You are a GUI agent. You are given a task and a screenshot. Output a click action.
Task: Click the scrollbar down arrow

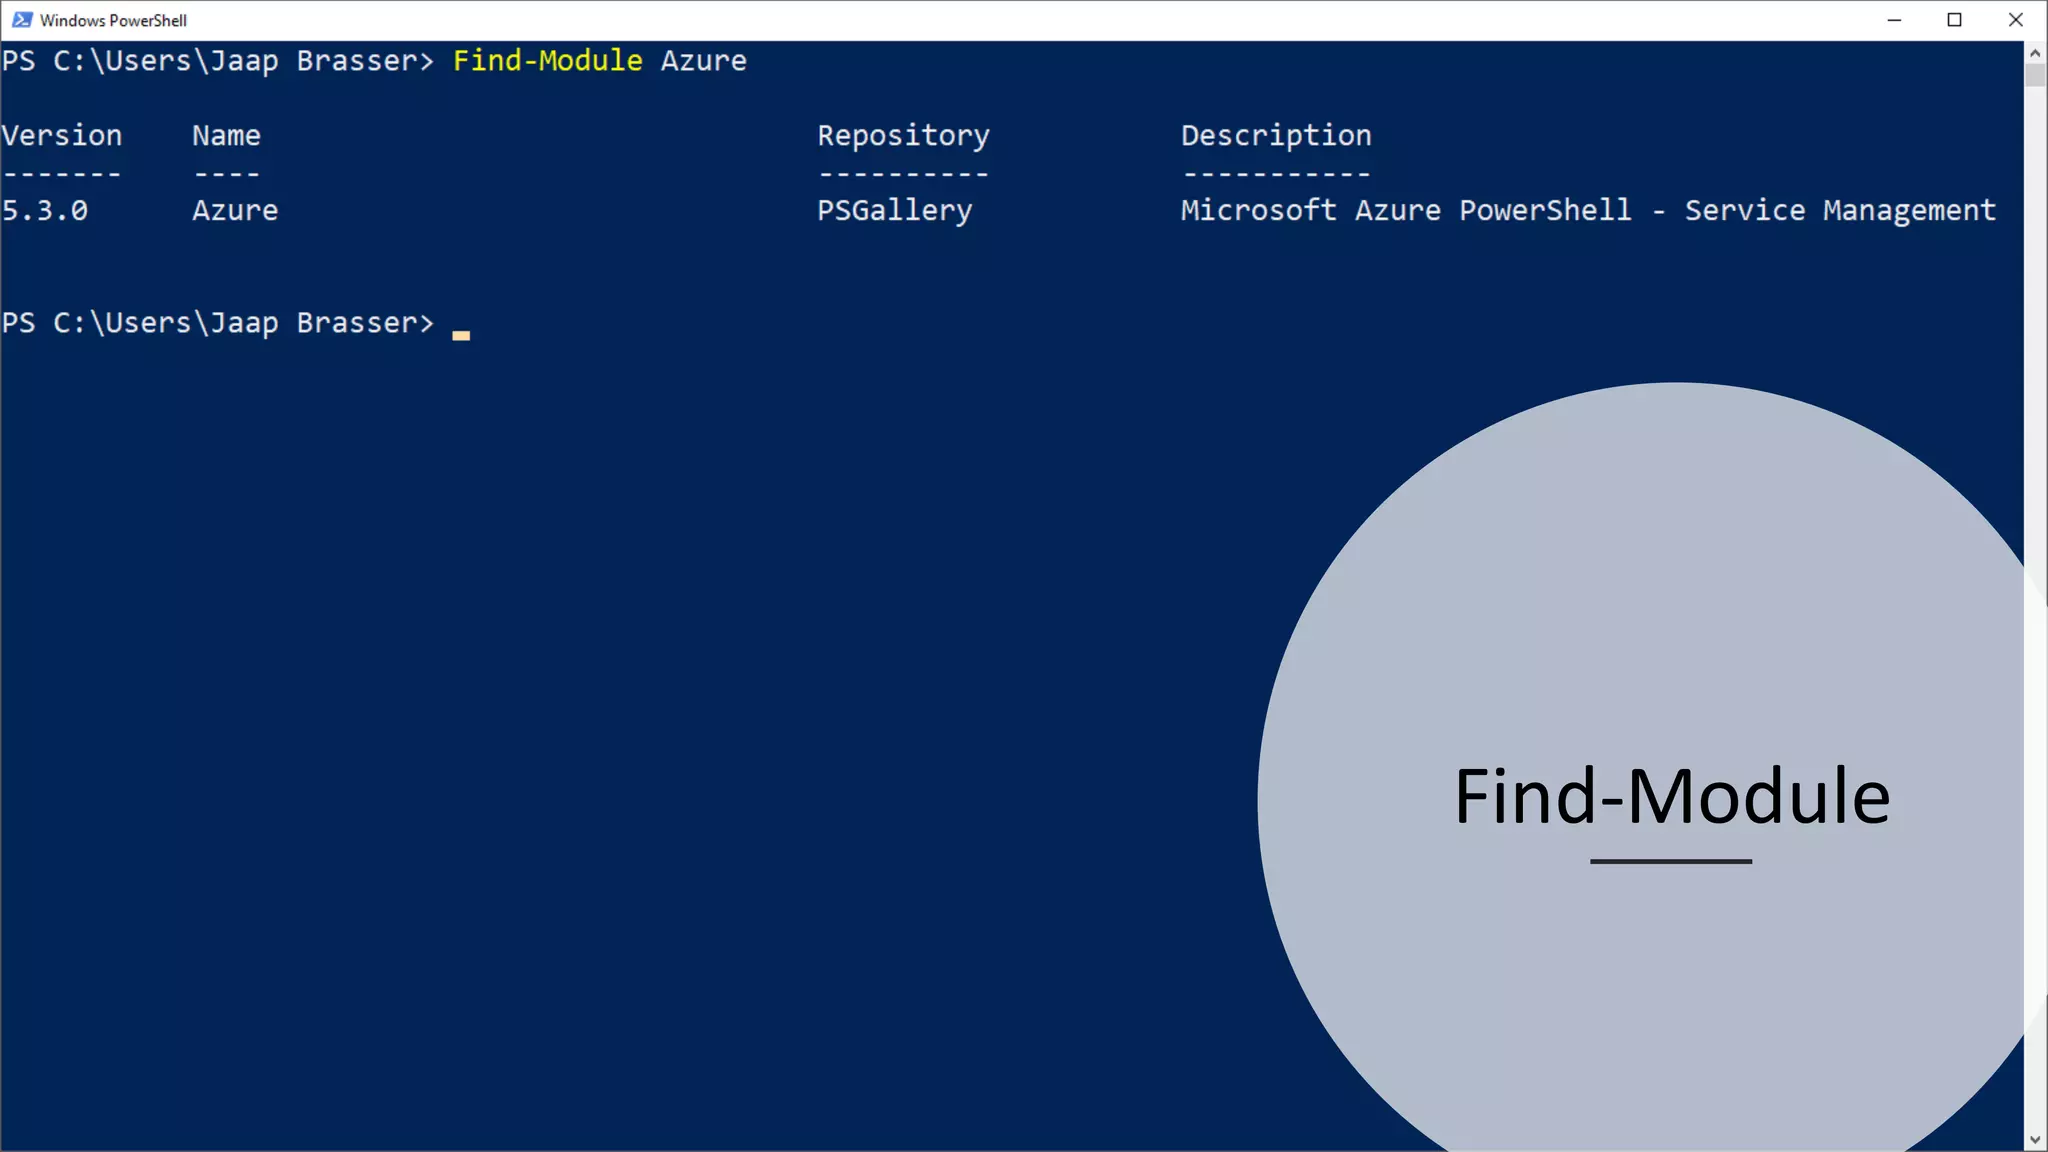(2035, 1139)
